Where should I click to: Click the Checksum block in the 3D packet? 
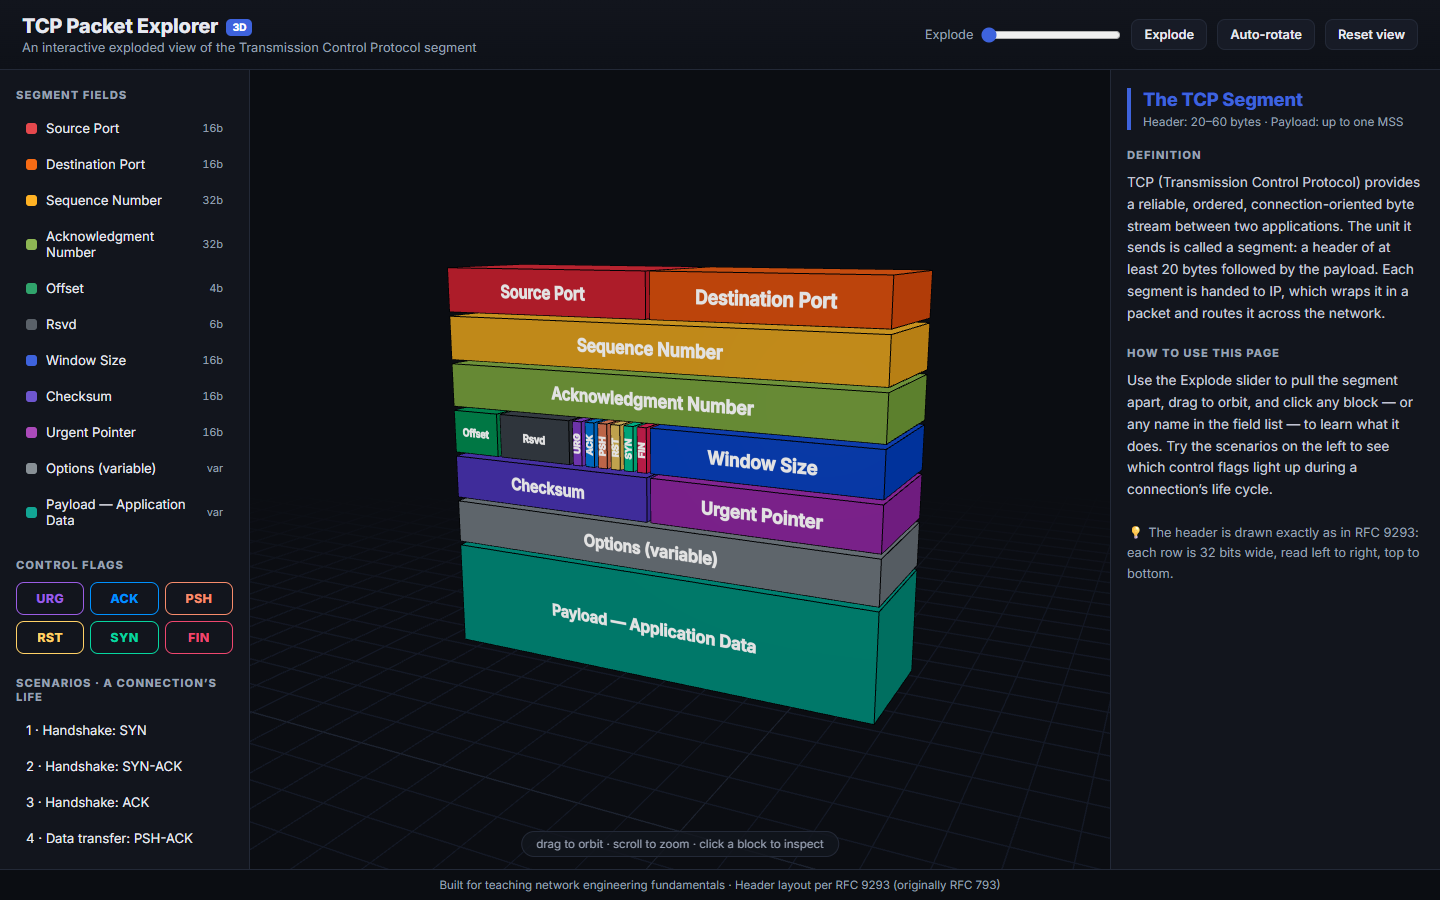click(x=550, y=488)
